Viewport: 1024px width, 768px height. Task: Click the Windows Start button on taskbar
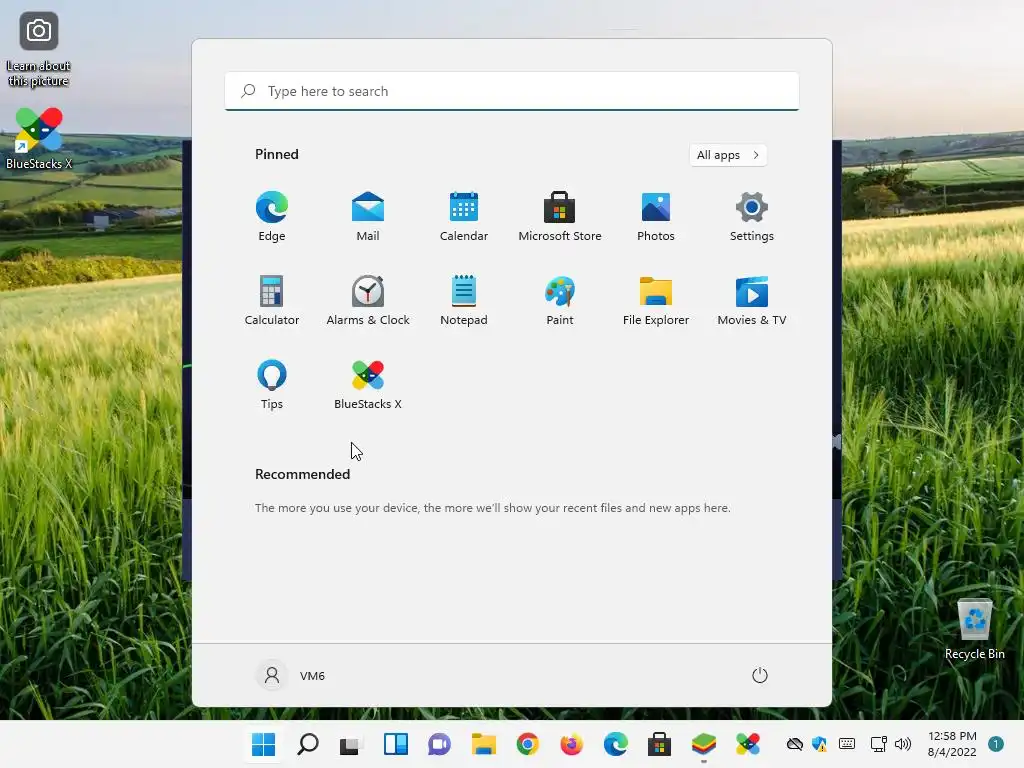(264, 744)
